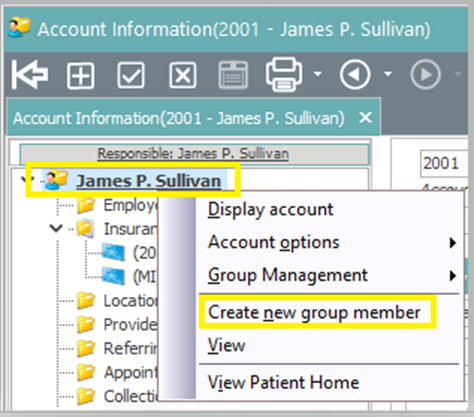Image resolution: width=474 pixels, height=417 pixels.
Task: Choose Create new group member
Action: 314,313
